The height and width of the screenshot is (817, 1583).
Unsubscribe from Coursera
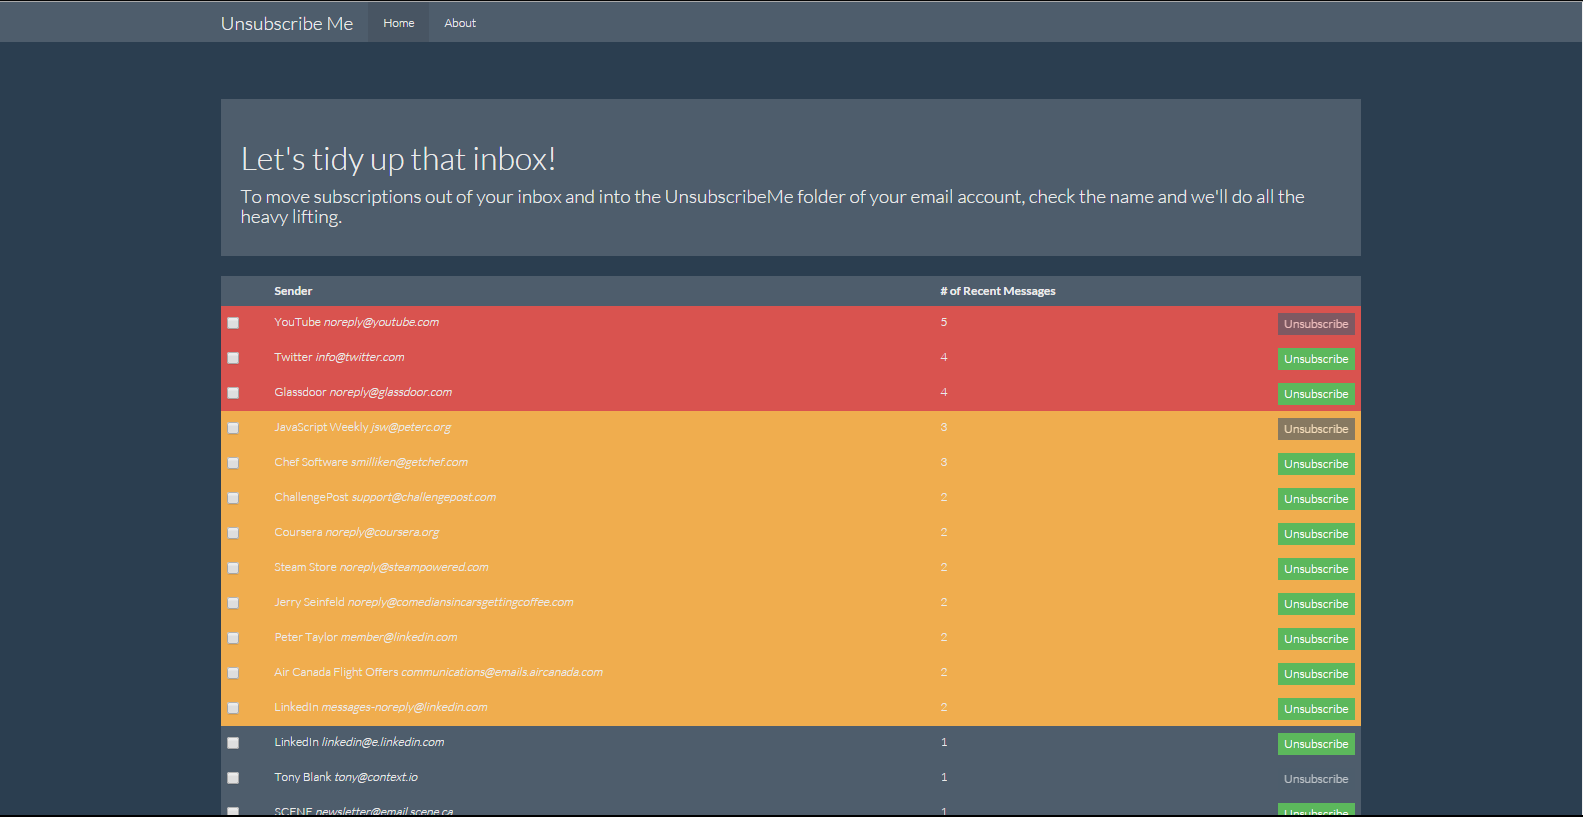click(x=1316, y=534)
